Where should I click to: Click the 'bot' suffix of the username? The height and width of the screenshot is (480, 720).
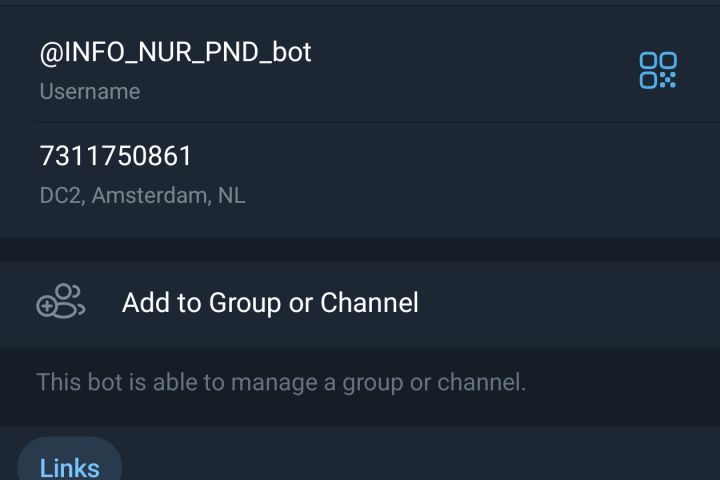pyautogui.click(x=291, y=52)
